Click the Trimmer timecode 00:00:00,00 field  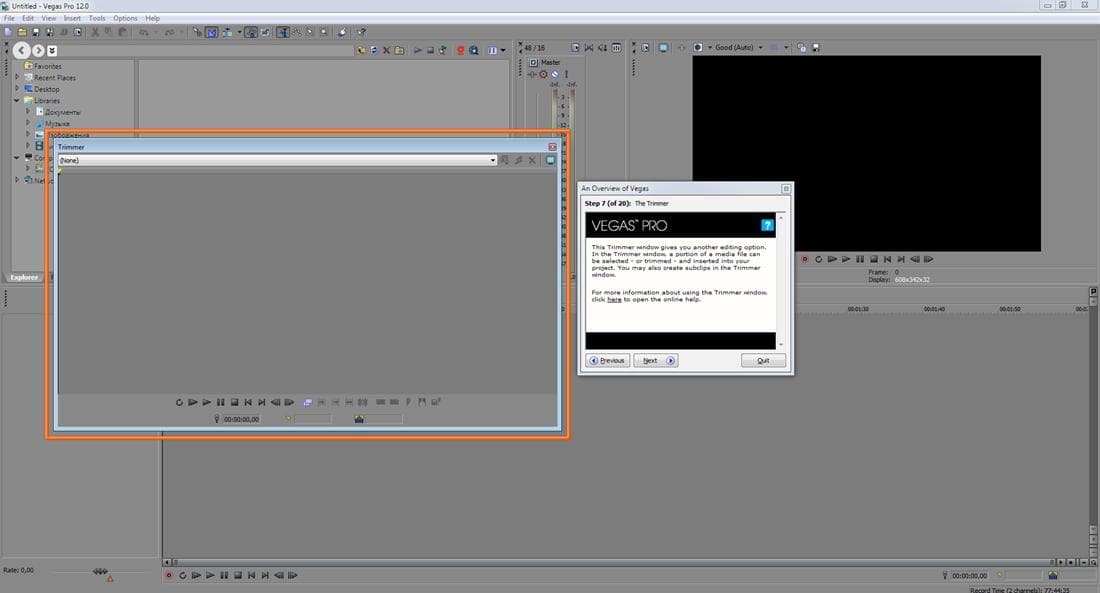[241, 419]
